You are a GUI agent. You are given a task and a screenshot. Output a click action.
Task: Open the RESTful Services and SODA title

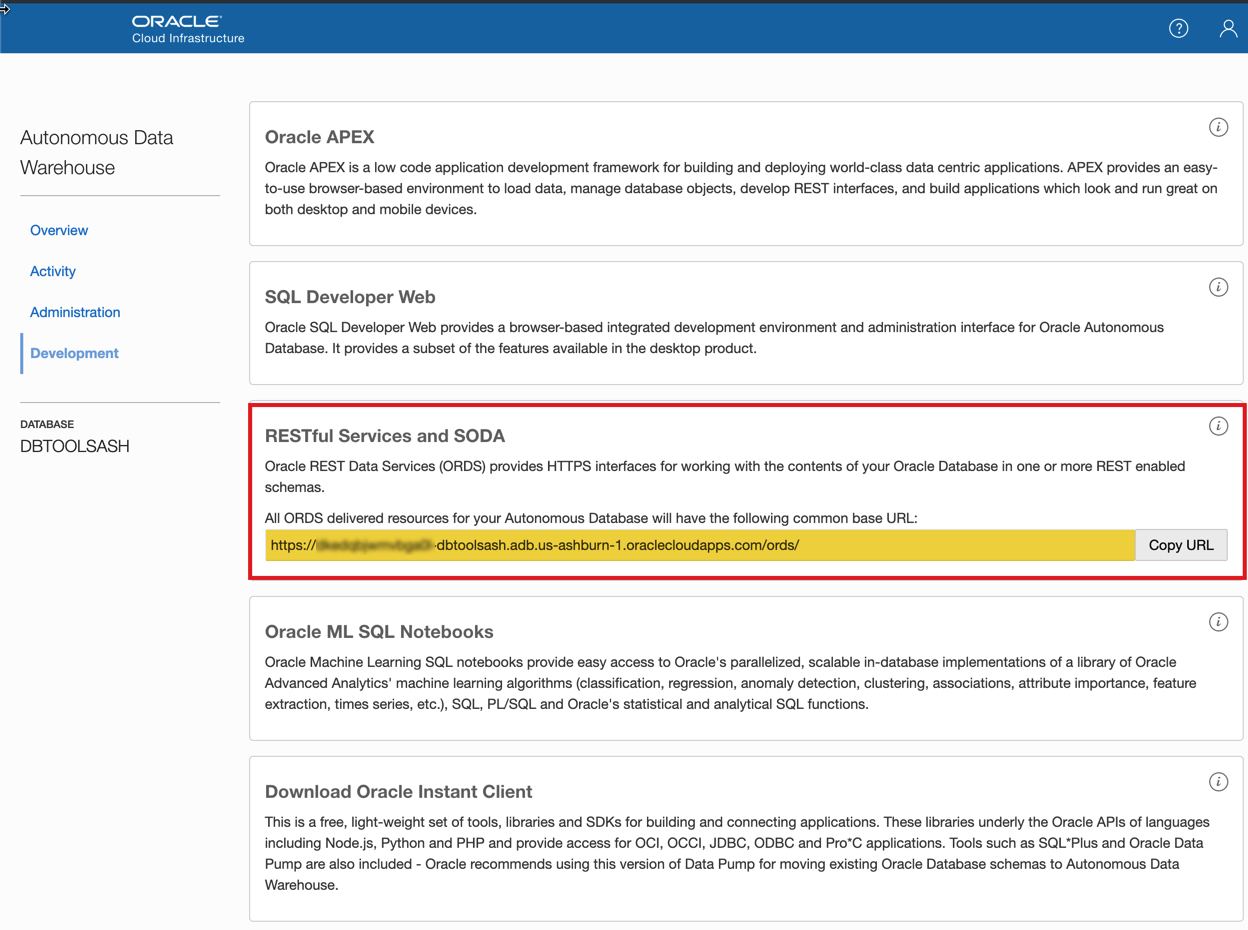click(x=385, y=436)
